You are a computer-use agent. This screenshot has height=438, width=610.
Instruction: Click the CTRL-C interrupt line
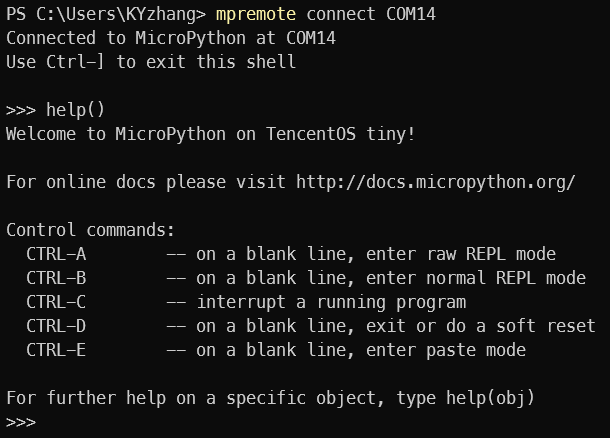pyautogui.click(x=246, y=302)
